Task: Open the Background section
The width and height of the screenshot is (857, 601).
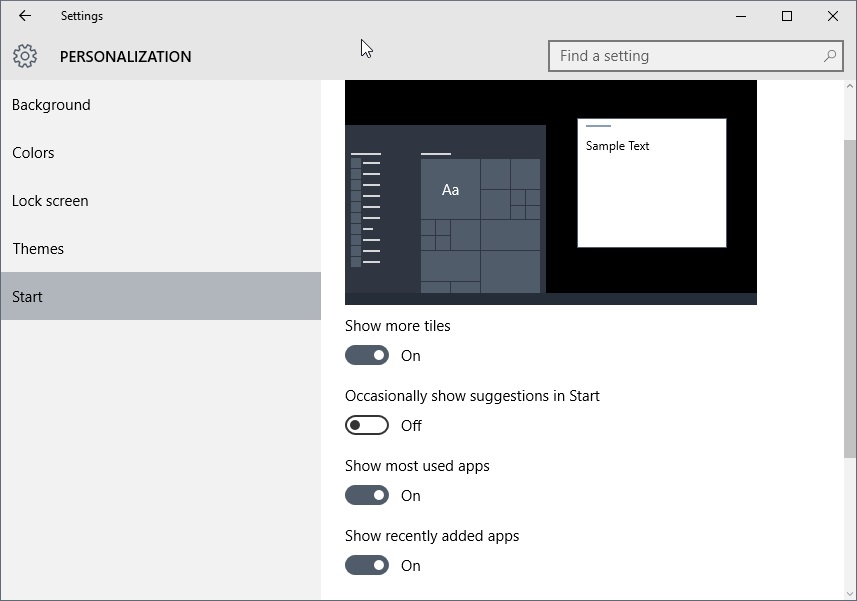Action: pyautogui.click(x=161, y=105)
